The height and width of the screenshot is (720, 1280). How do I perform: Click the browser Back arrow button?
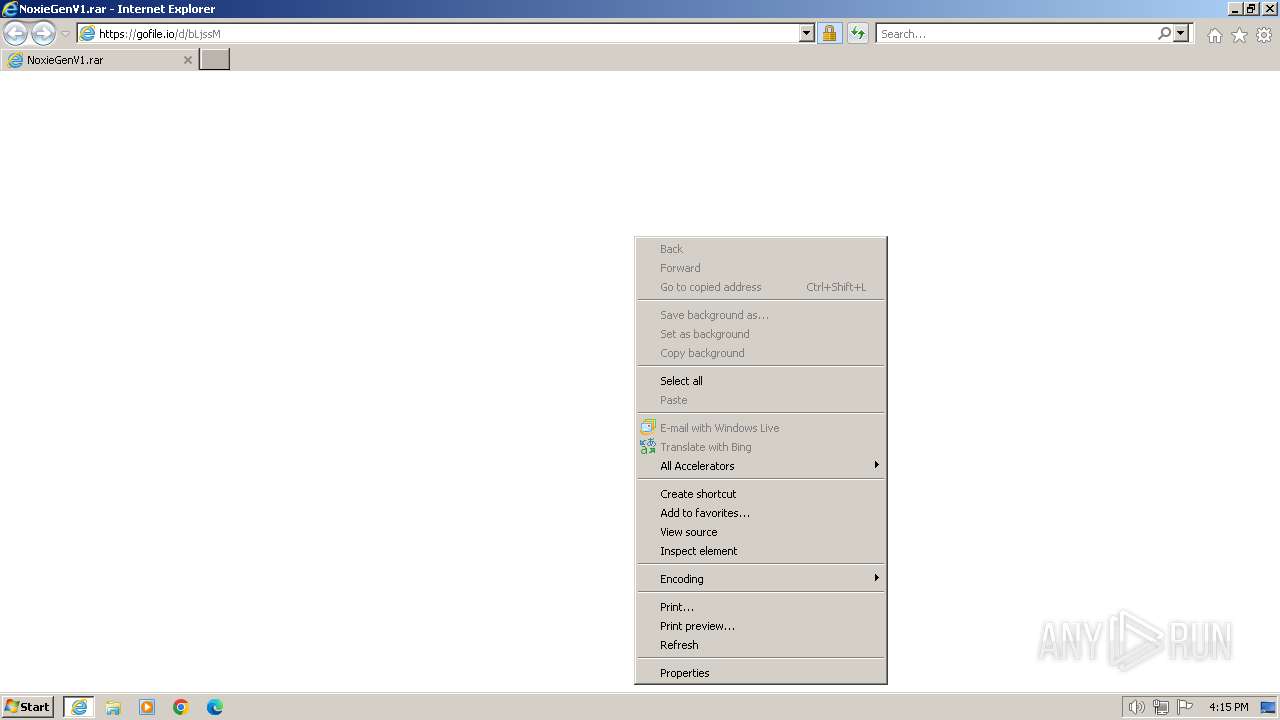(16, 33)
